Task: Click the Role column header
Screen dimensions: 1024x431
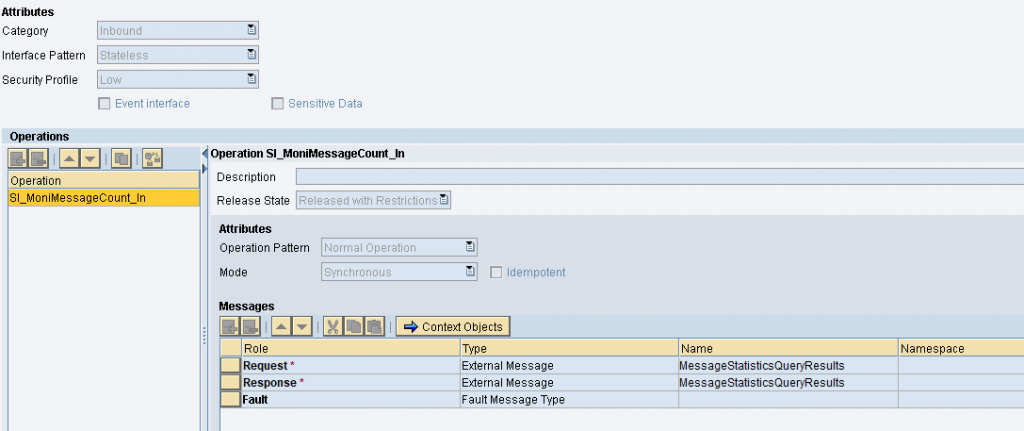Action: pos(351,349)
